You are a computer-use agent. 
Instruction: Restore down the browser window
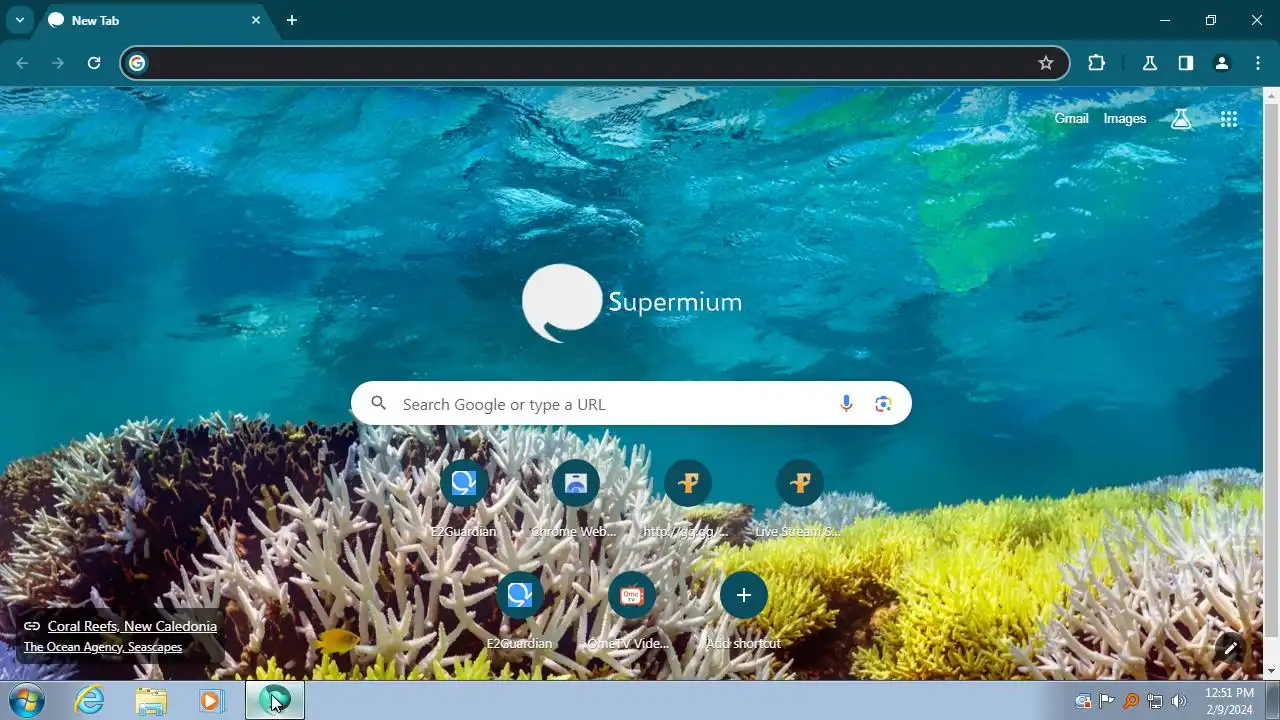click(x=1211, y=20)
